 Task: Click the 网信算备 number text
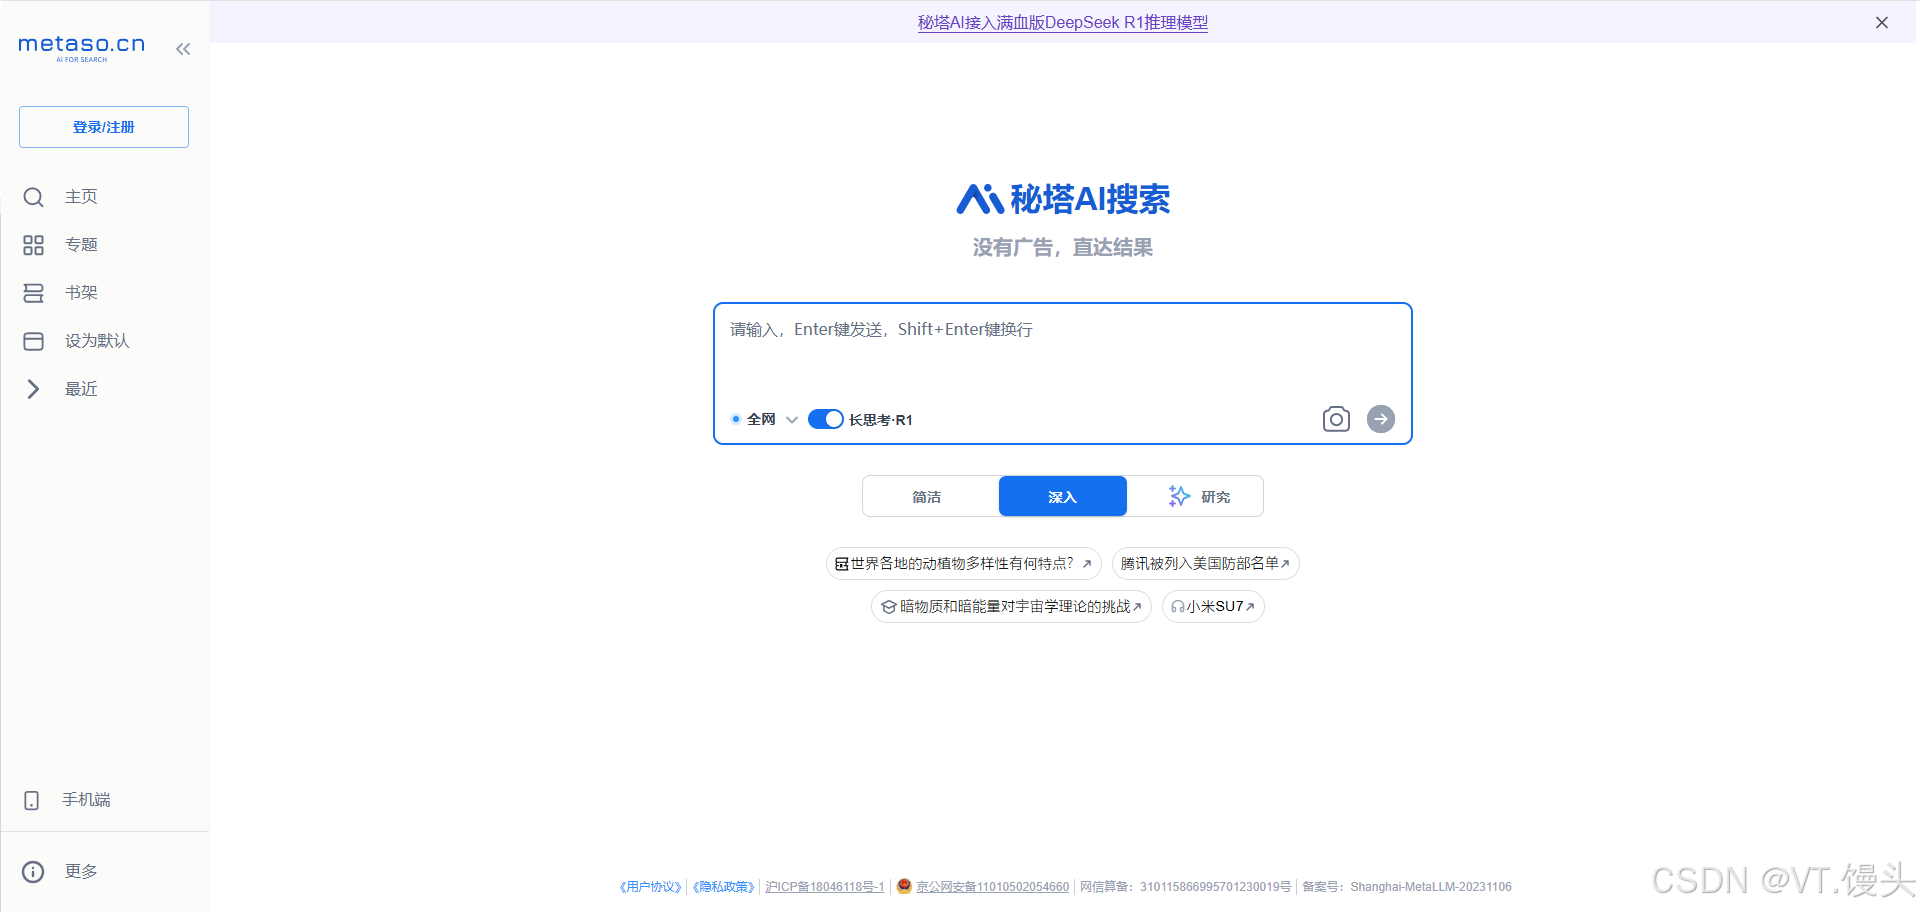pos(1185,887)
